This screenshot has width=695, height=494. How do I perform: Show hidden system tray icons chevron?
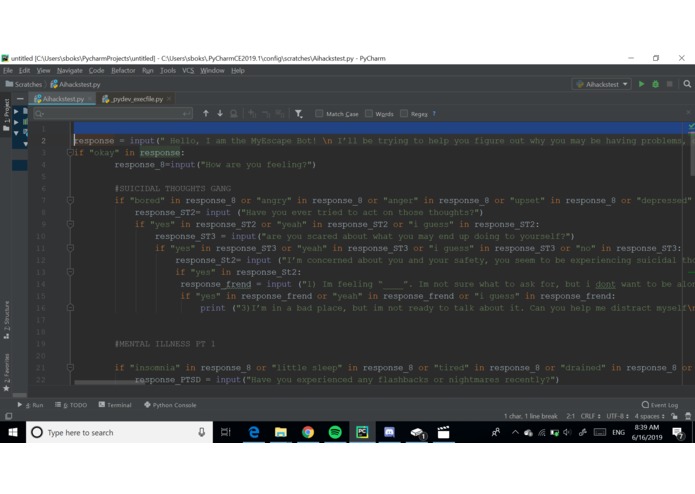coord(515,432)
